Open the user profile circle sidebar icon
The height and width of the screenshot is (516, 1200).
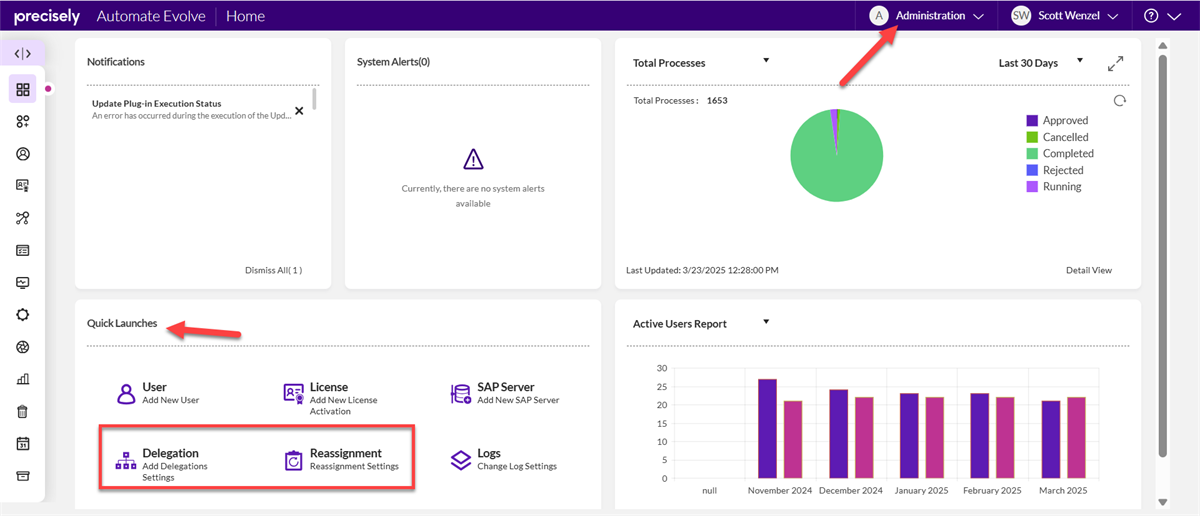point(22,154)
